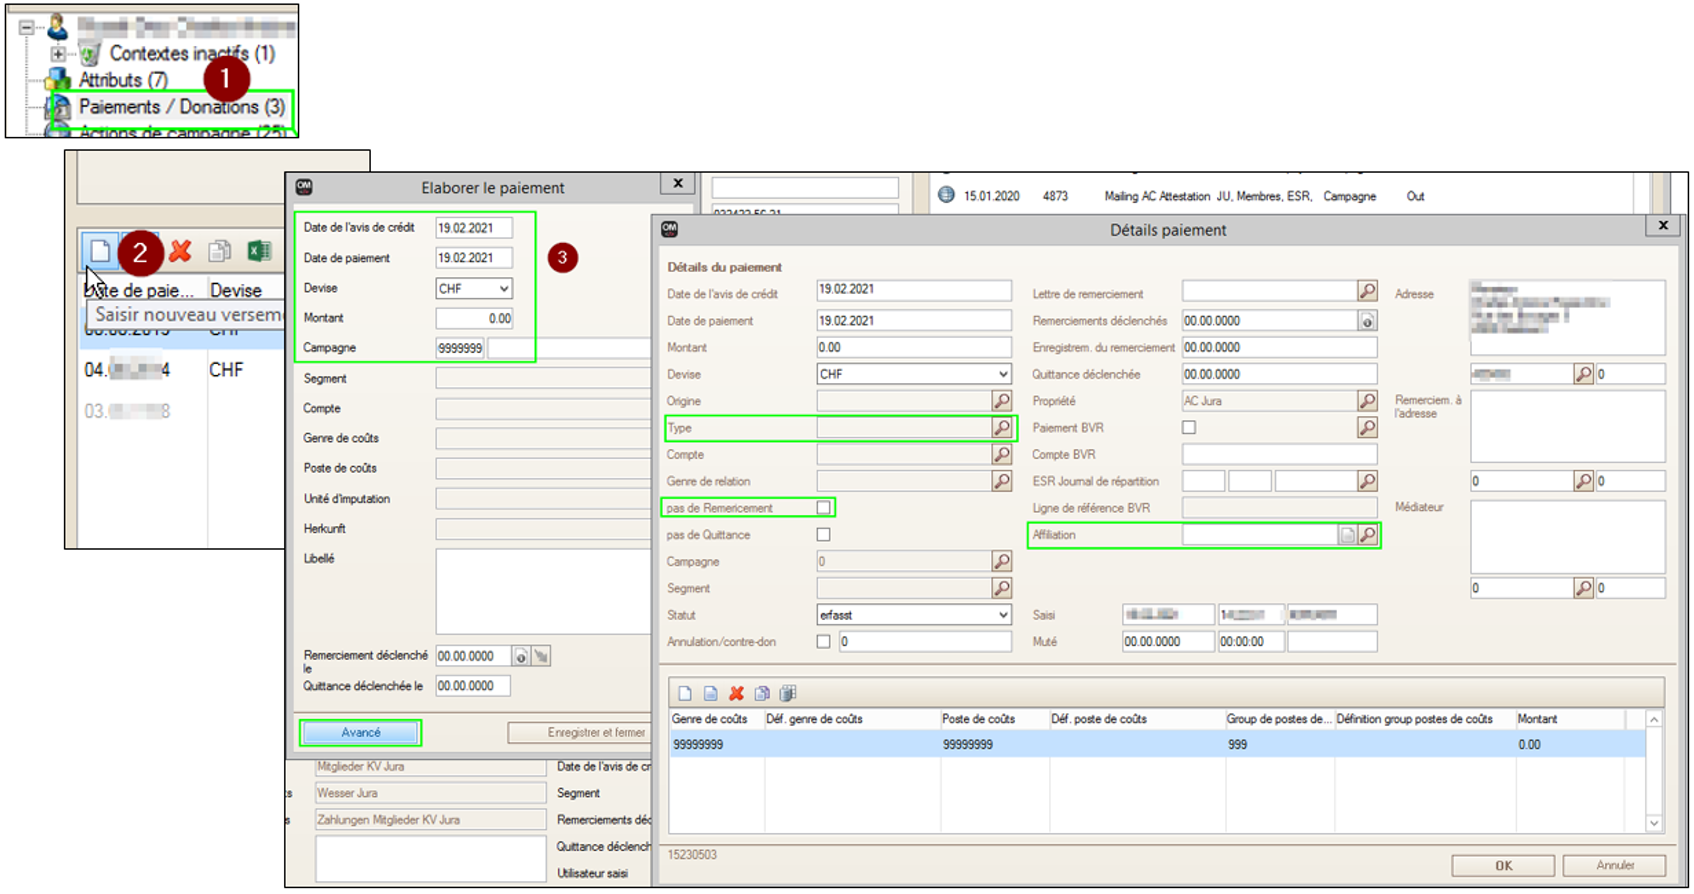Click the new payment page icon in payments toolbar
Viewport: 1694px width, 894px height.
(x=100, y=251)
